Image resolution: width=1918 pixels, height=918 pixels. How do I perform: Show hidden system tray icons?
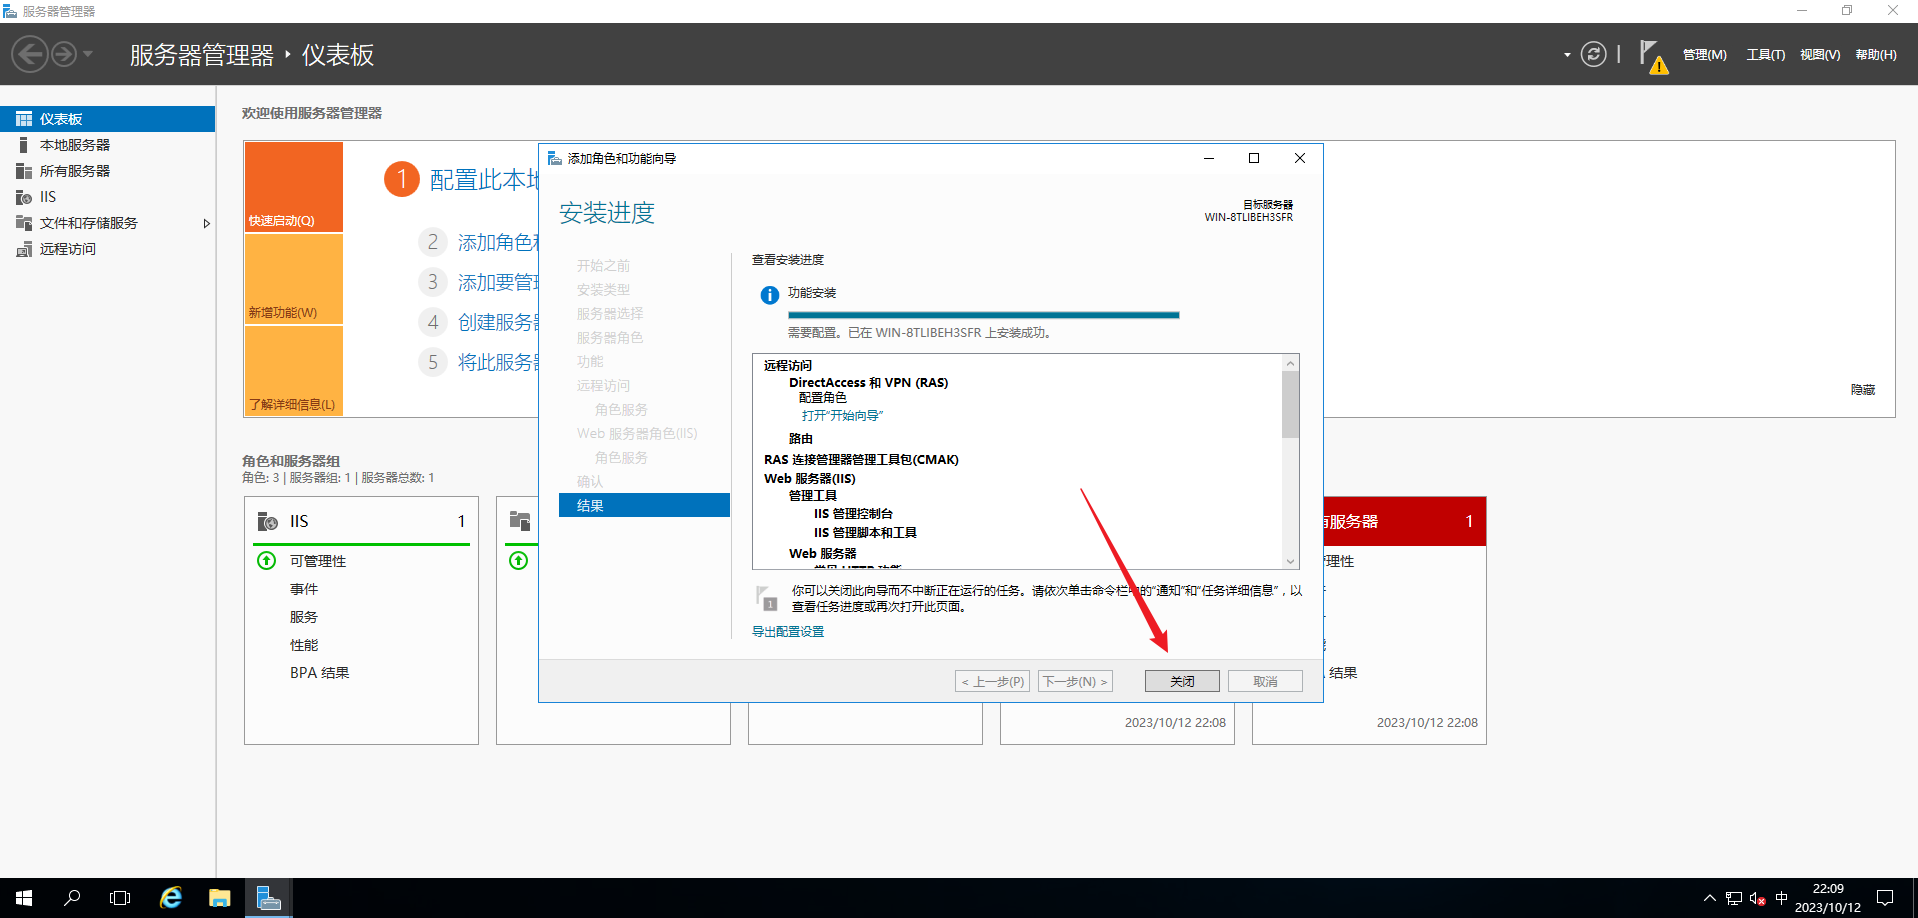pos(1709,898)
